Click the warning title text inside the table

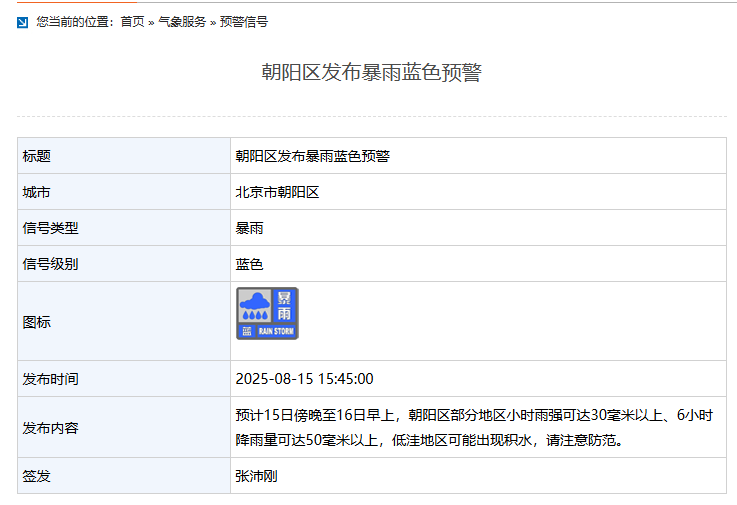(312, 156)
